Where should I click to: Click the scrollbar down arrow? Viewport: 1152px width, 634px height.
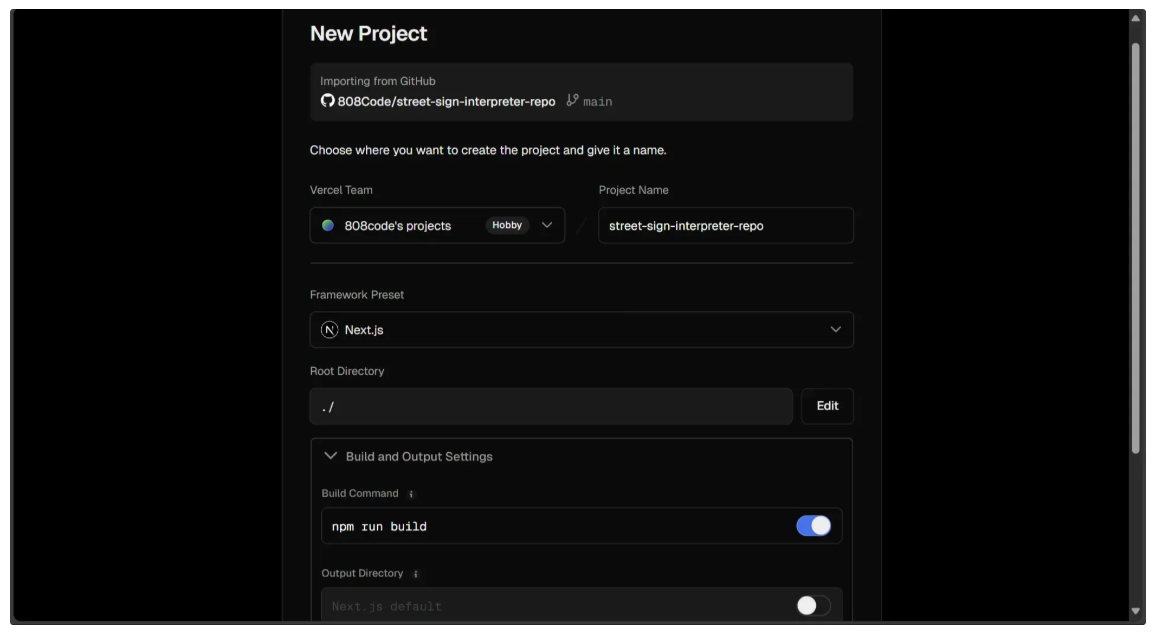coord(1136,612)
